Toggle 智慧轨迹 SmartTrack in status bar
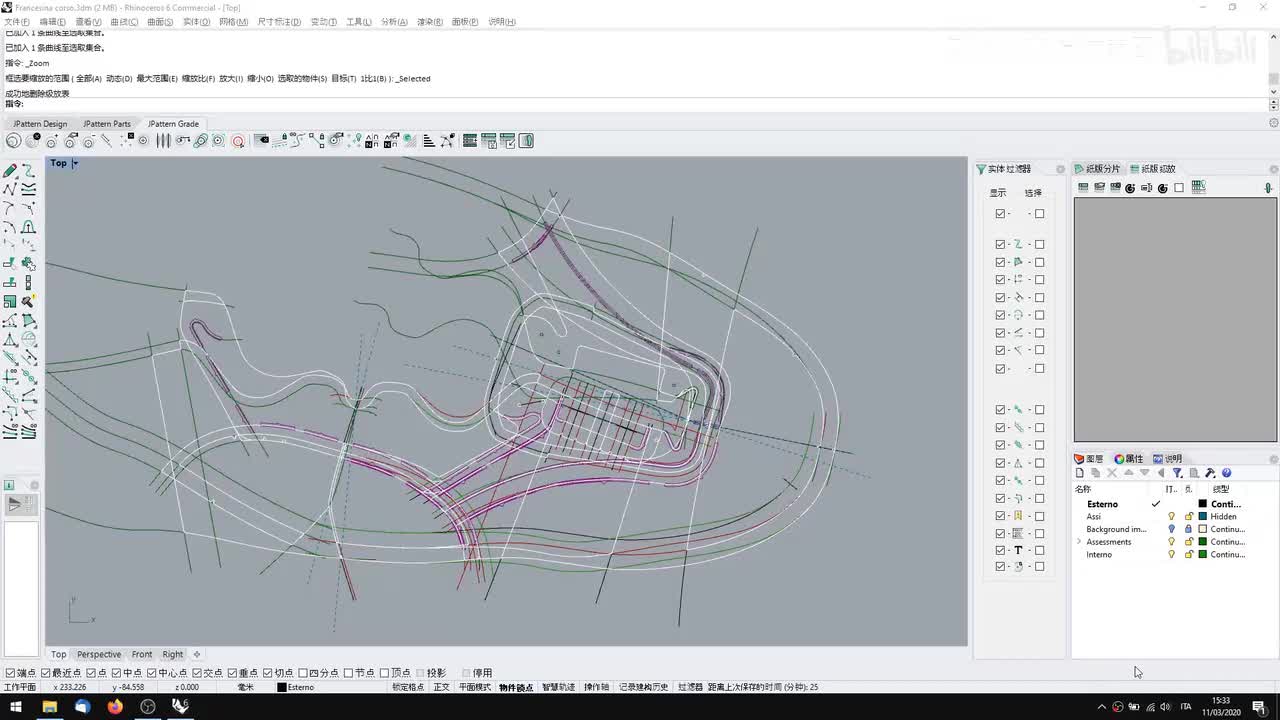The height and width of the screenshot is (720, 1280). coord(559,687)
